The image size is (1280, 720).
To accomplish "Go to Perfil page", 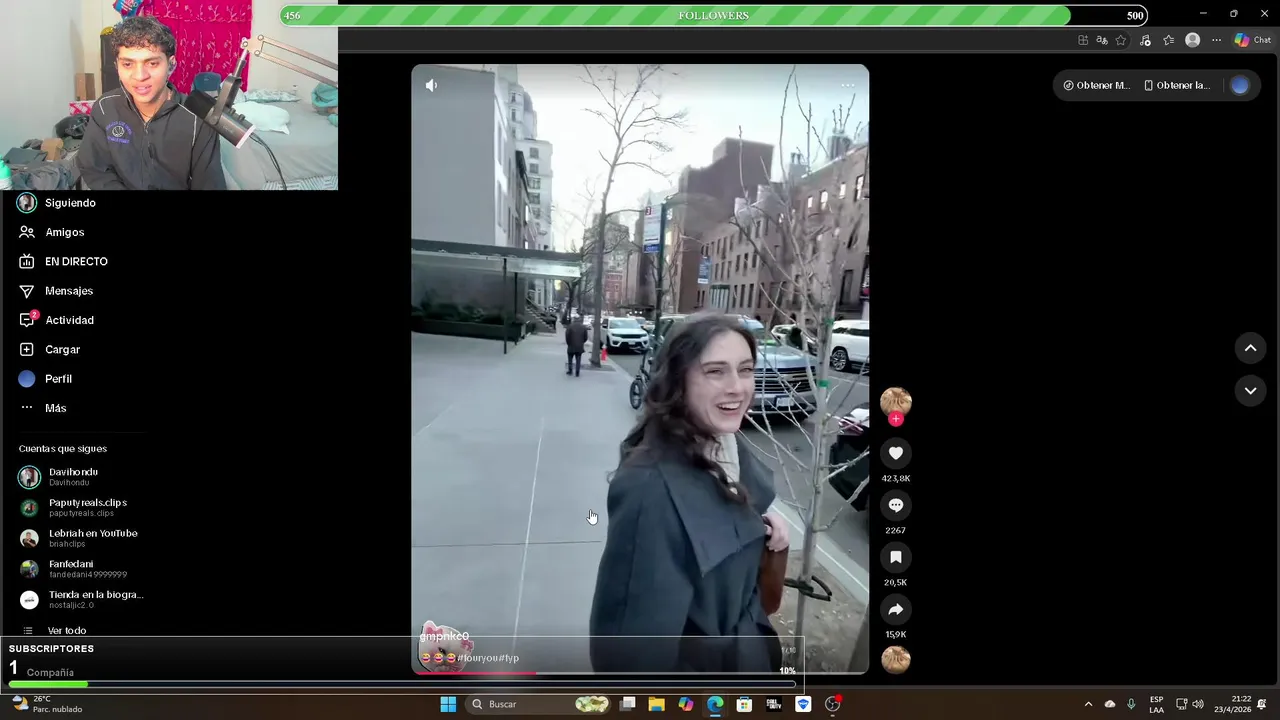I will point(45,379).
